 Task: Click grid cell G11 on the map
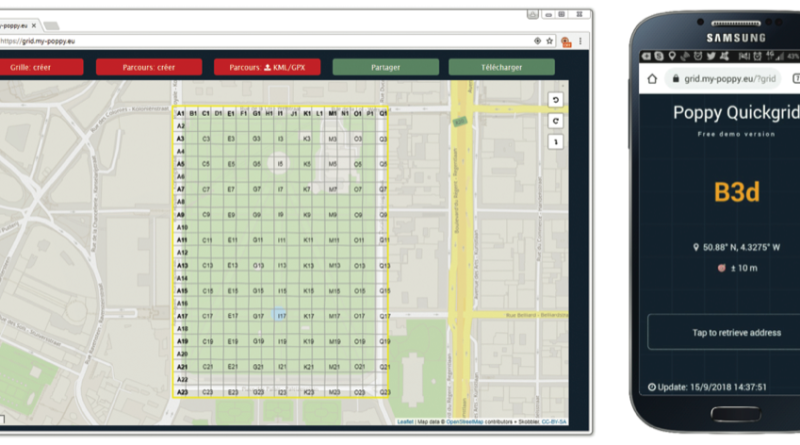pos(258,240)
